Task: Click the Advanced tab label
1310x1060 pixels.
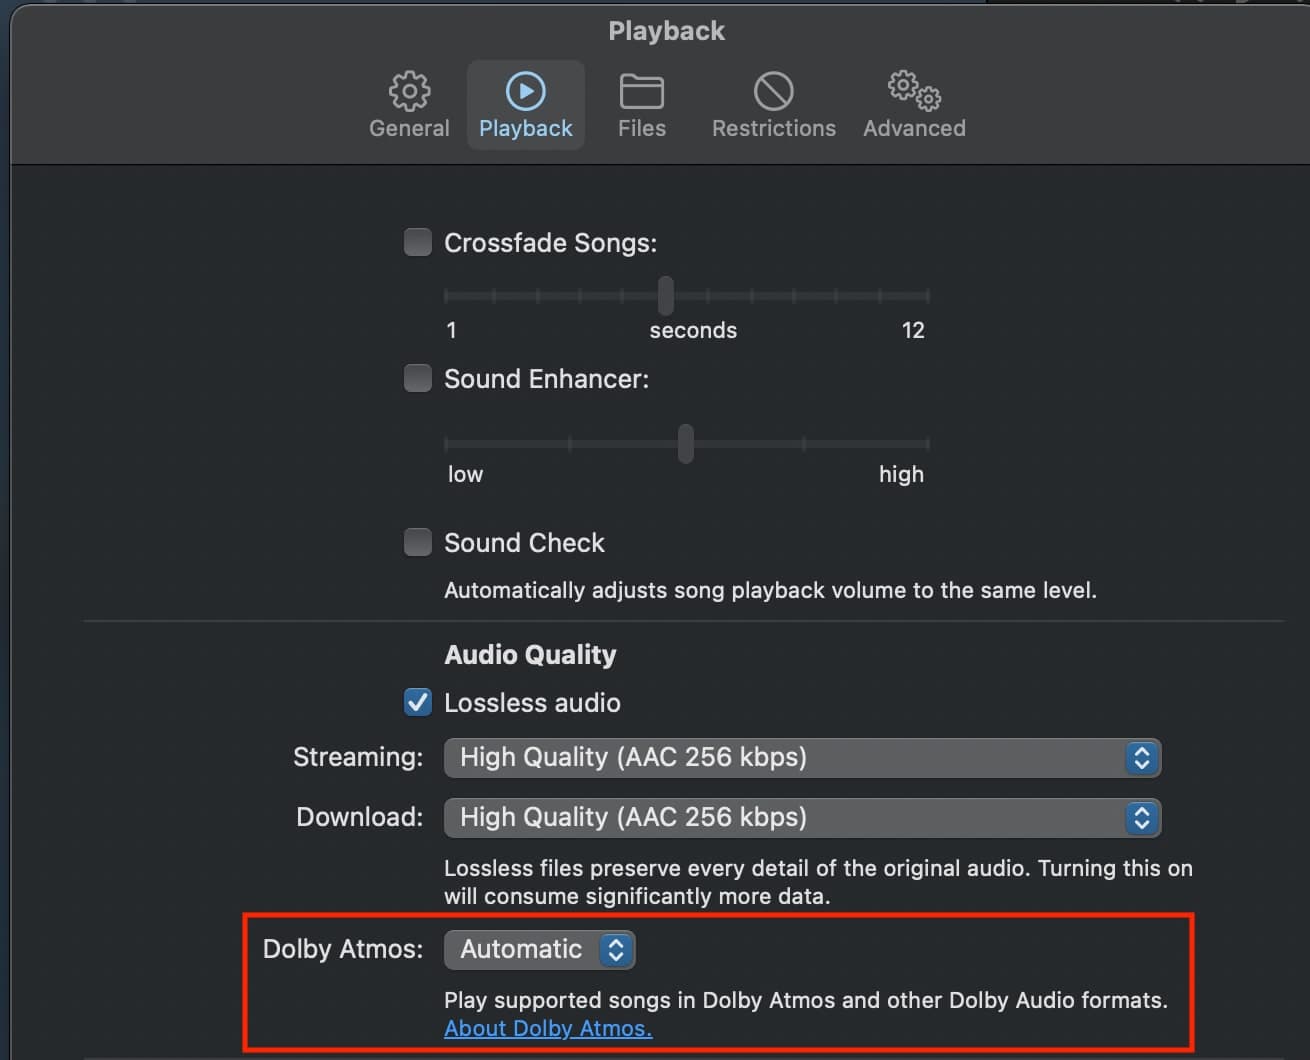Action: 914,128
